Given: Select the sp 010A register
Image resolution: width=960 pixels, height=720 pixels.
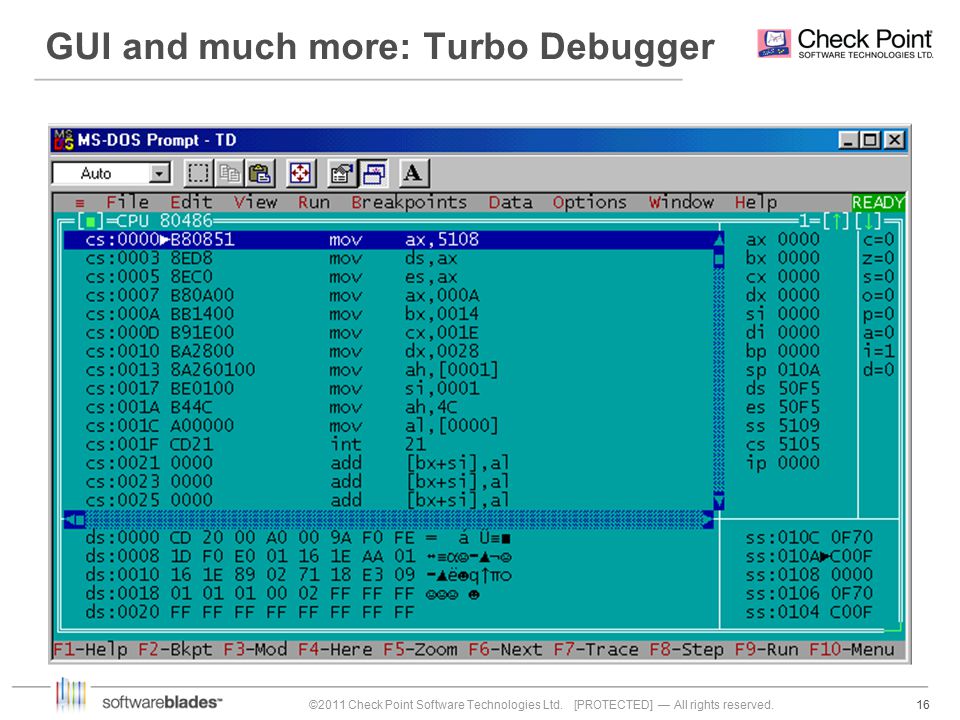Looking at the screenshot, I should click(782, 370).
